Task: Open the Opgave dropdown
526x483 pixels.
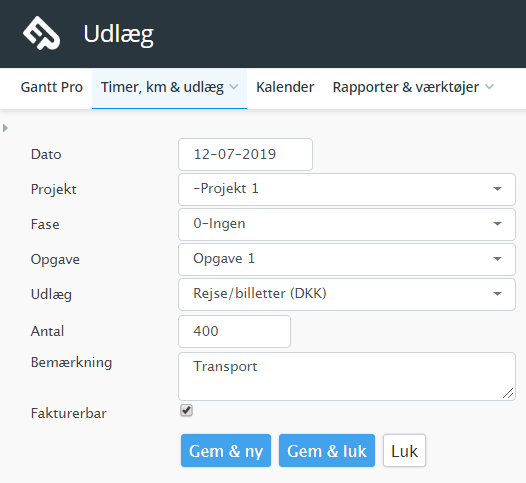Action: point(347,259)
